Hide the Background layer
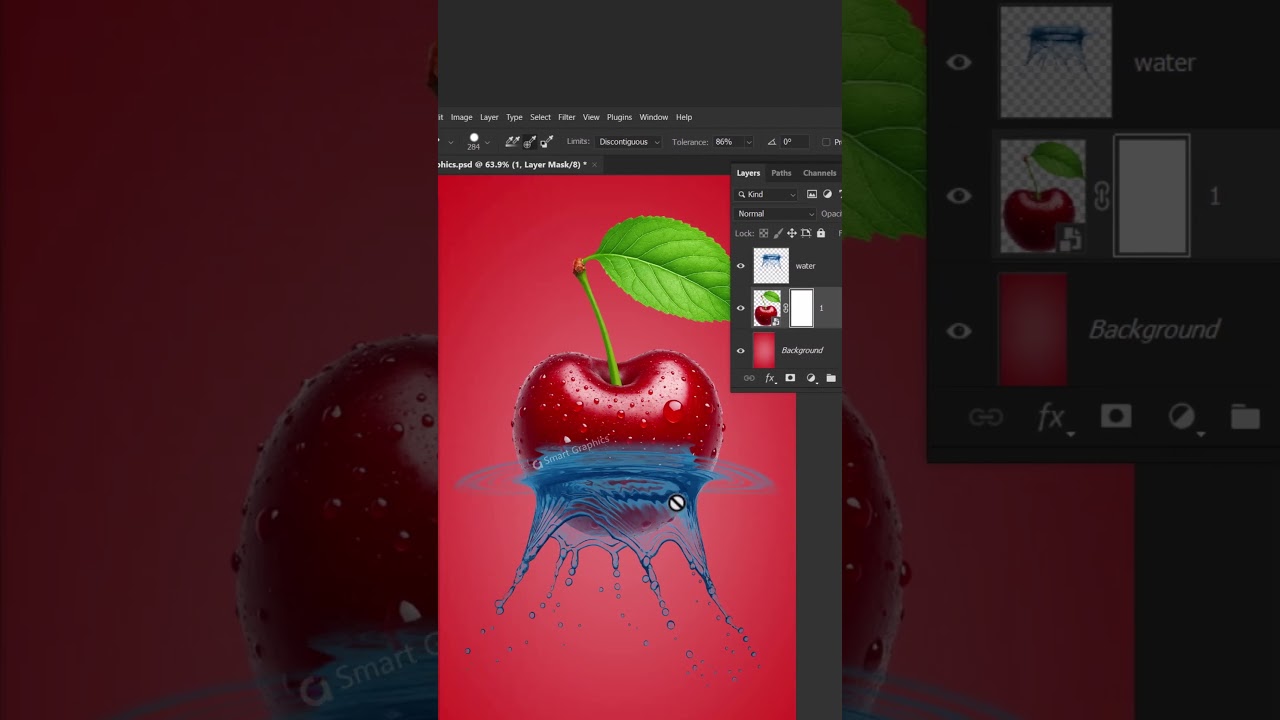This screenshot has width=1280, height=720. 741,350
